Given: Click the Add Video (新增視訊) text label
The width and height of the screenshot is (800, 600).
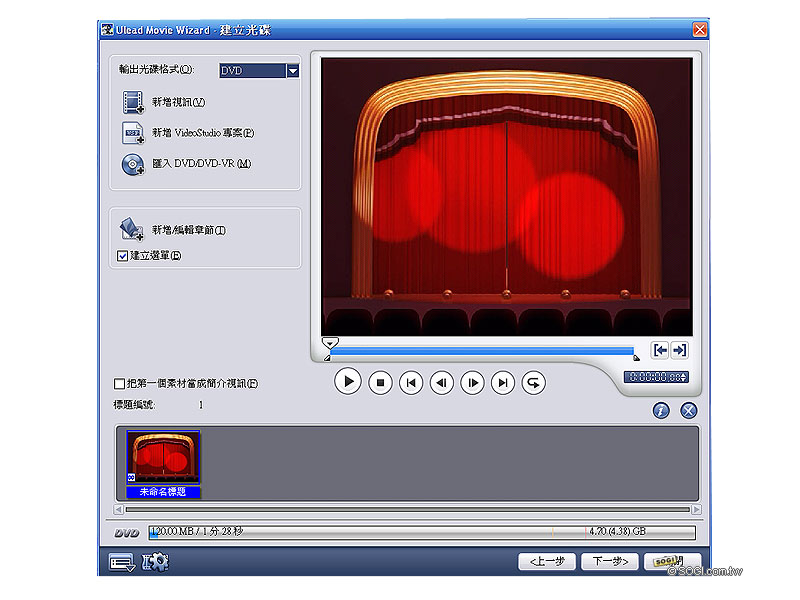Looking at the screenshot, I should [179, 103].
